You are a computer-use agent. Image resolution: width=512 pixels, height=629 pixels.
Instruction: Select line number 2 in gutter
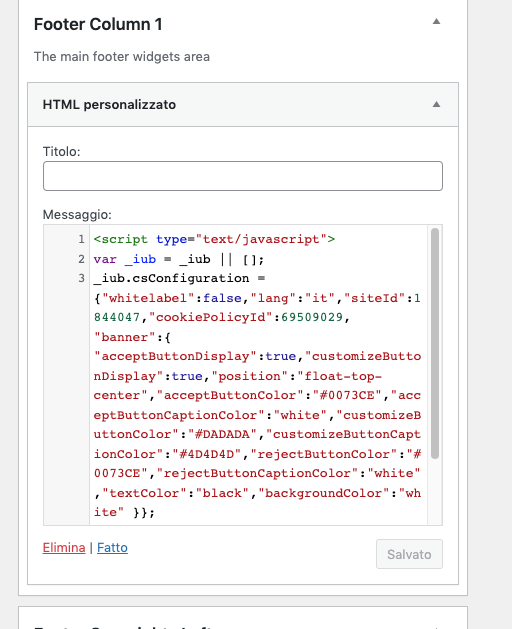click(x=81, y=259)
